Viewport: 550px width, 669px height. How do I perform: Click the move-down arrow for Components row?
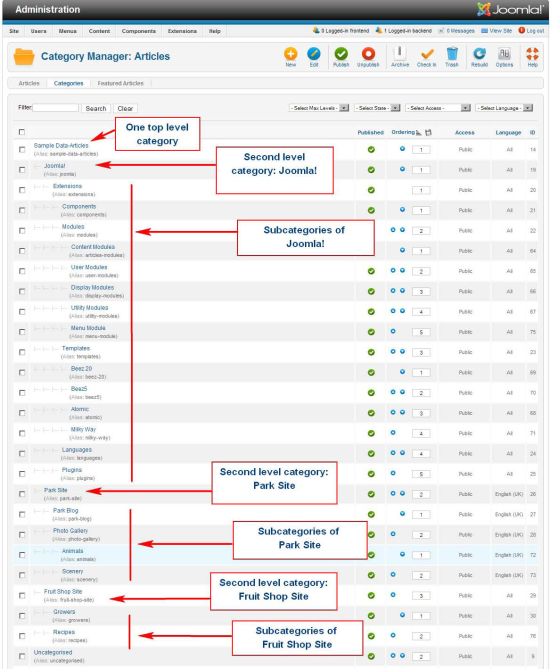click(x=402, y=209)
